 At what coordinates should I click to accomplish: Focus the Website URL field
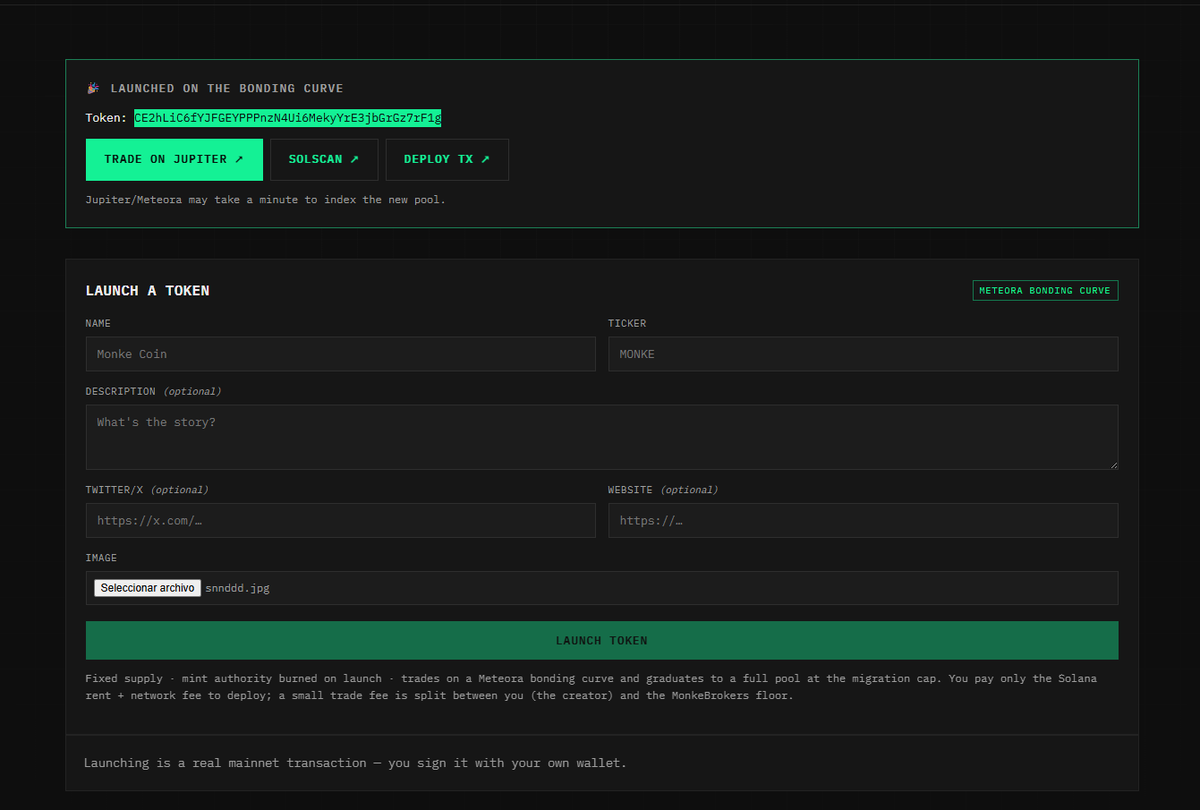tap(863, 520)
